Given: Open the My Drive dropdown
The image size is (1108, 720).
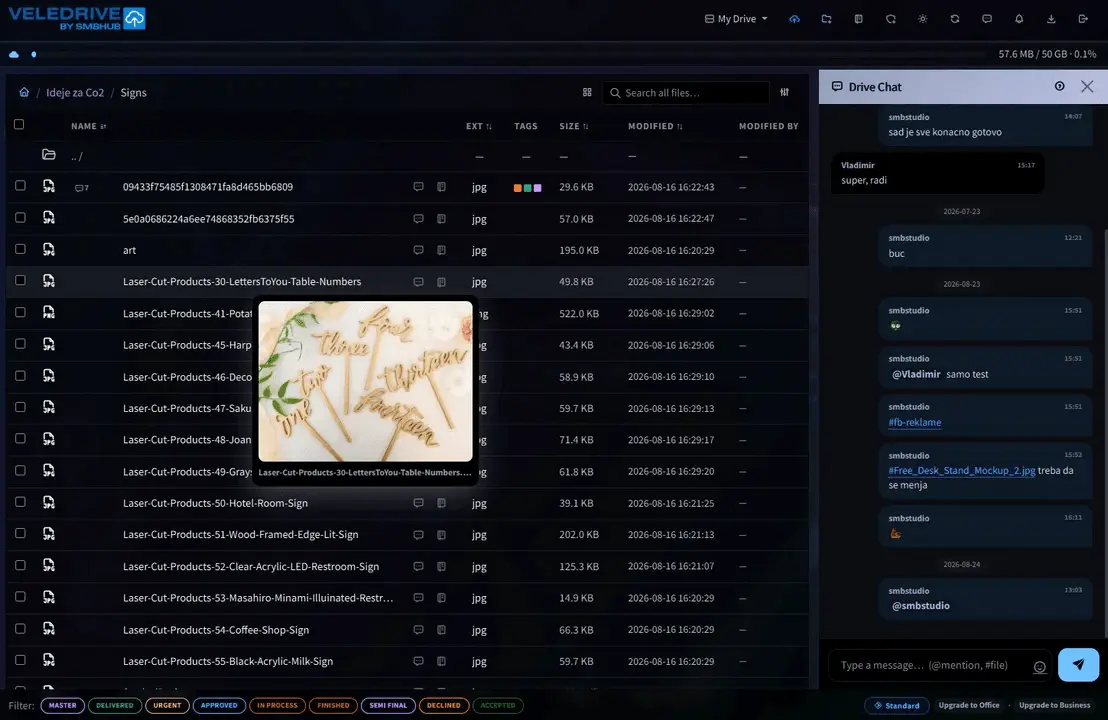Looking at the screenshot, I should tap(736, 19).
